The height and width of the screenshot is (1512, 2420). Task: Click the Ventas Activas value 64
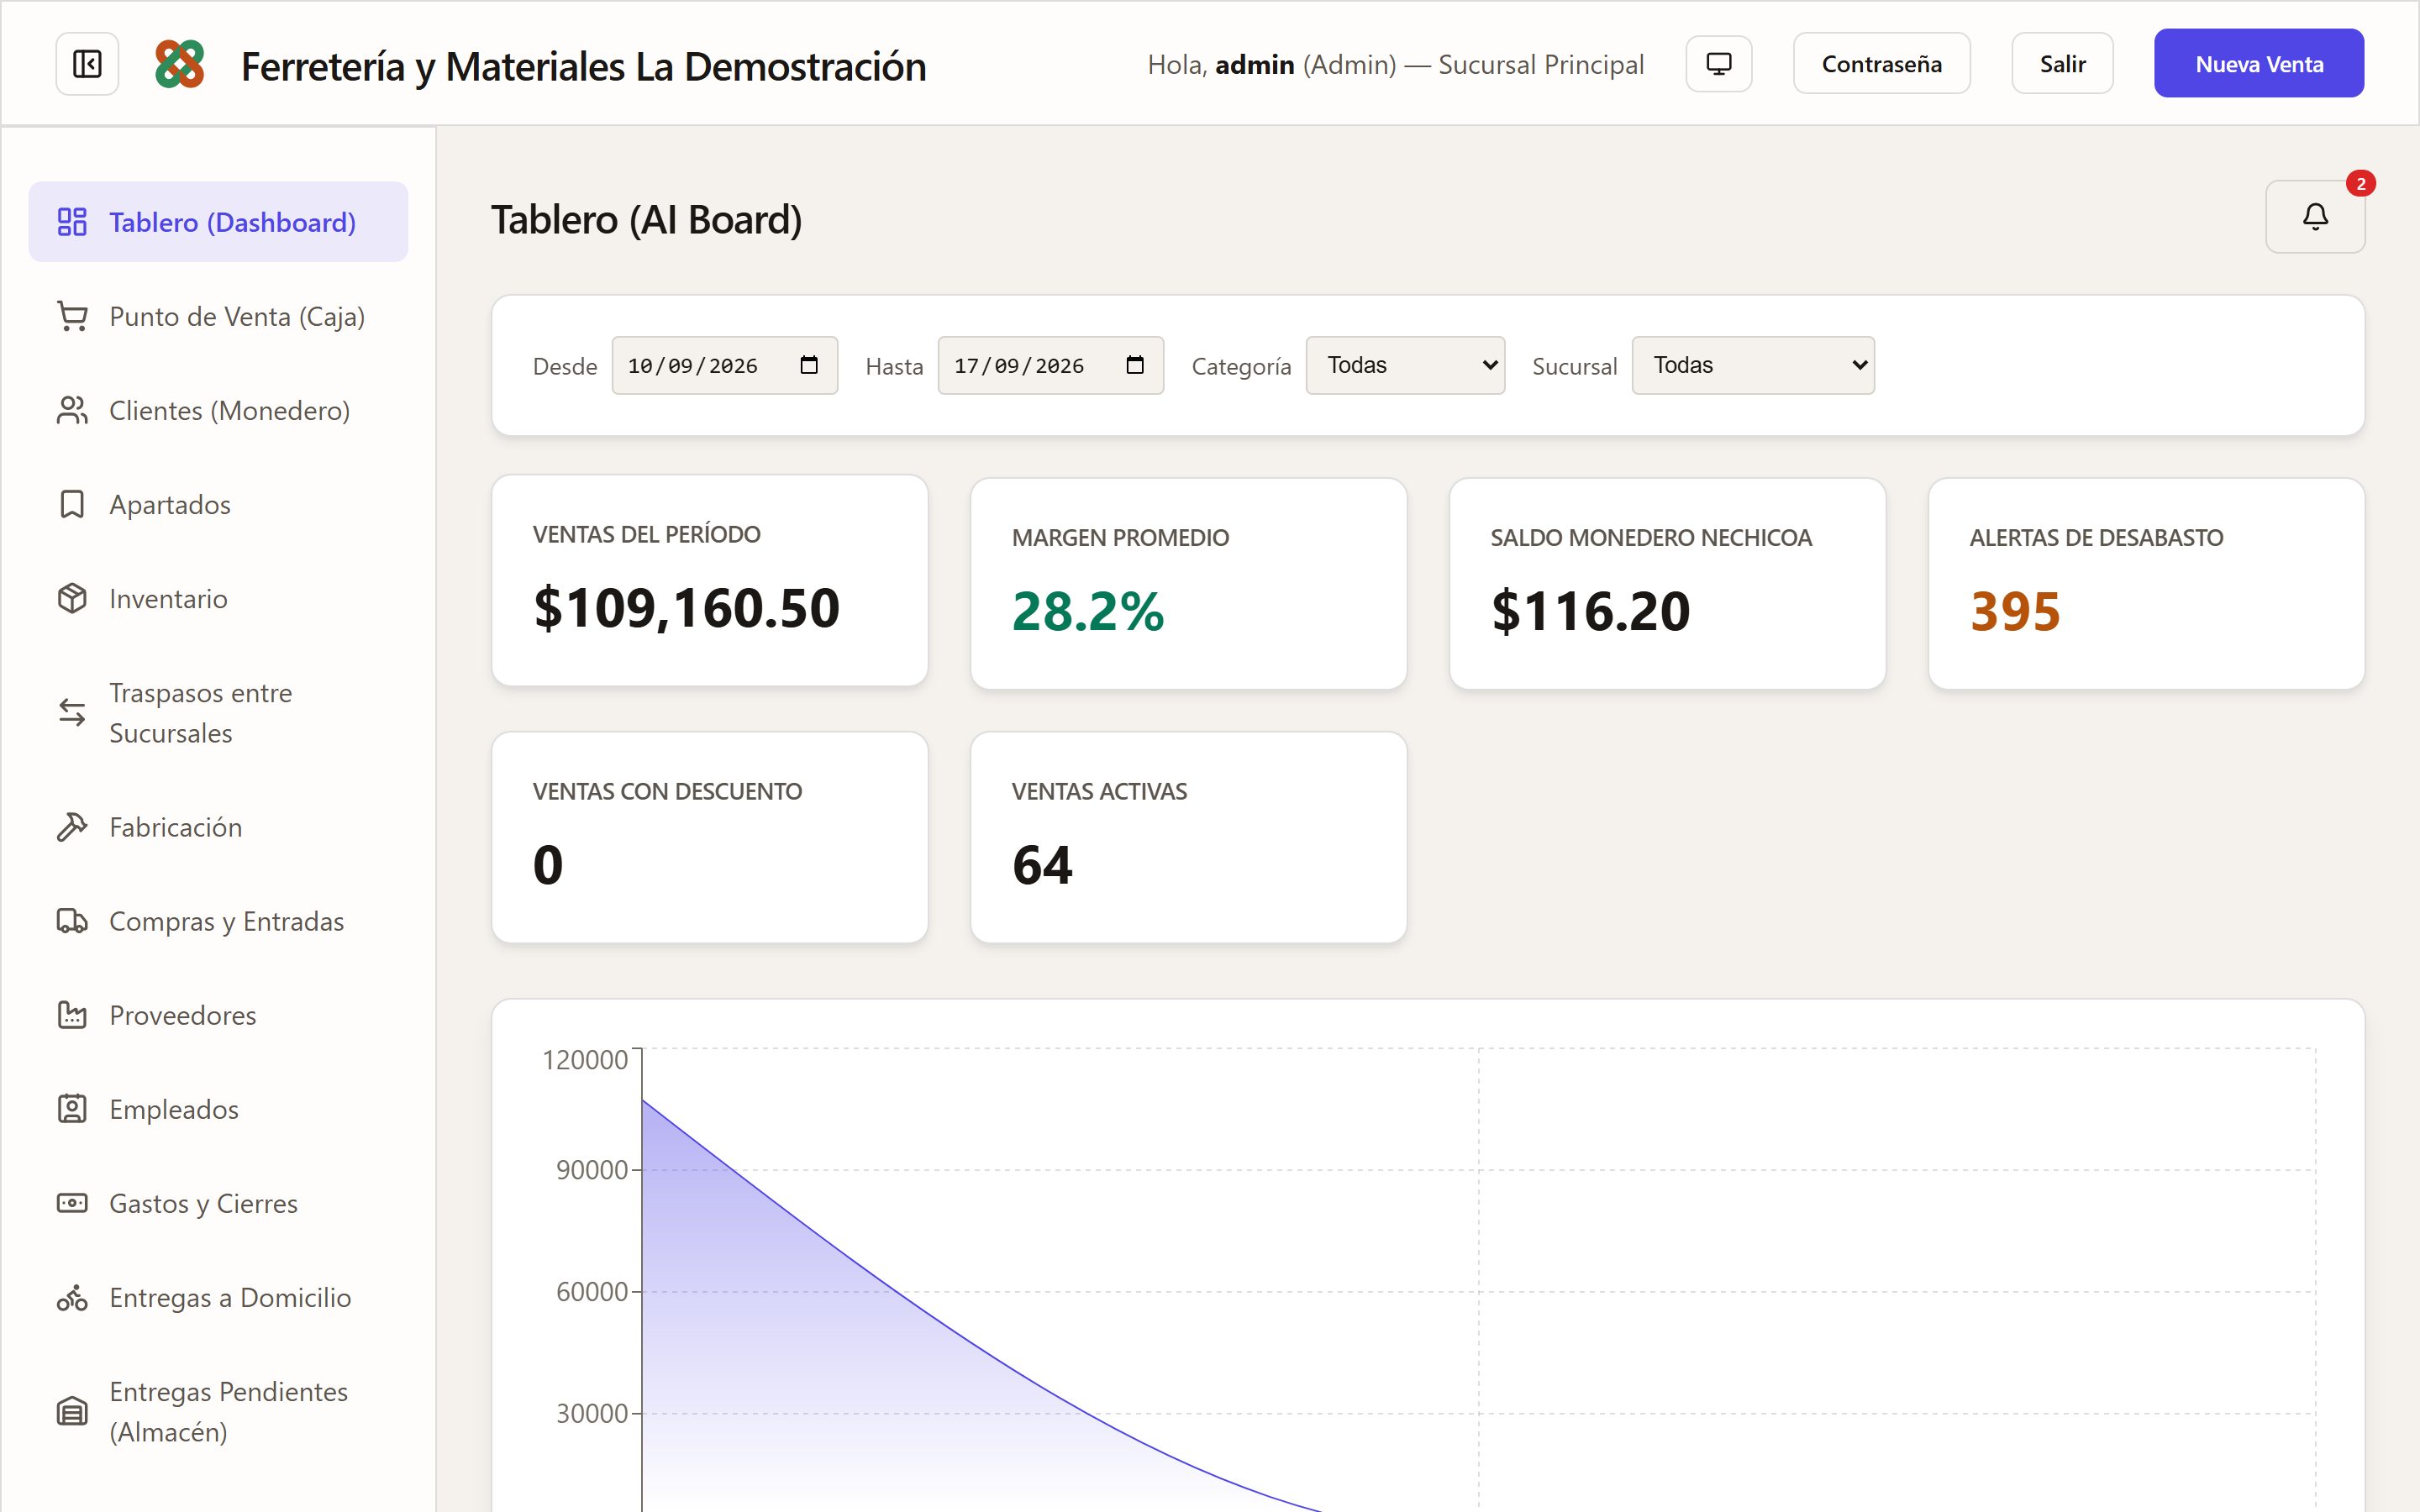click(1042, 865)
